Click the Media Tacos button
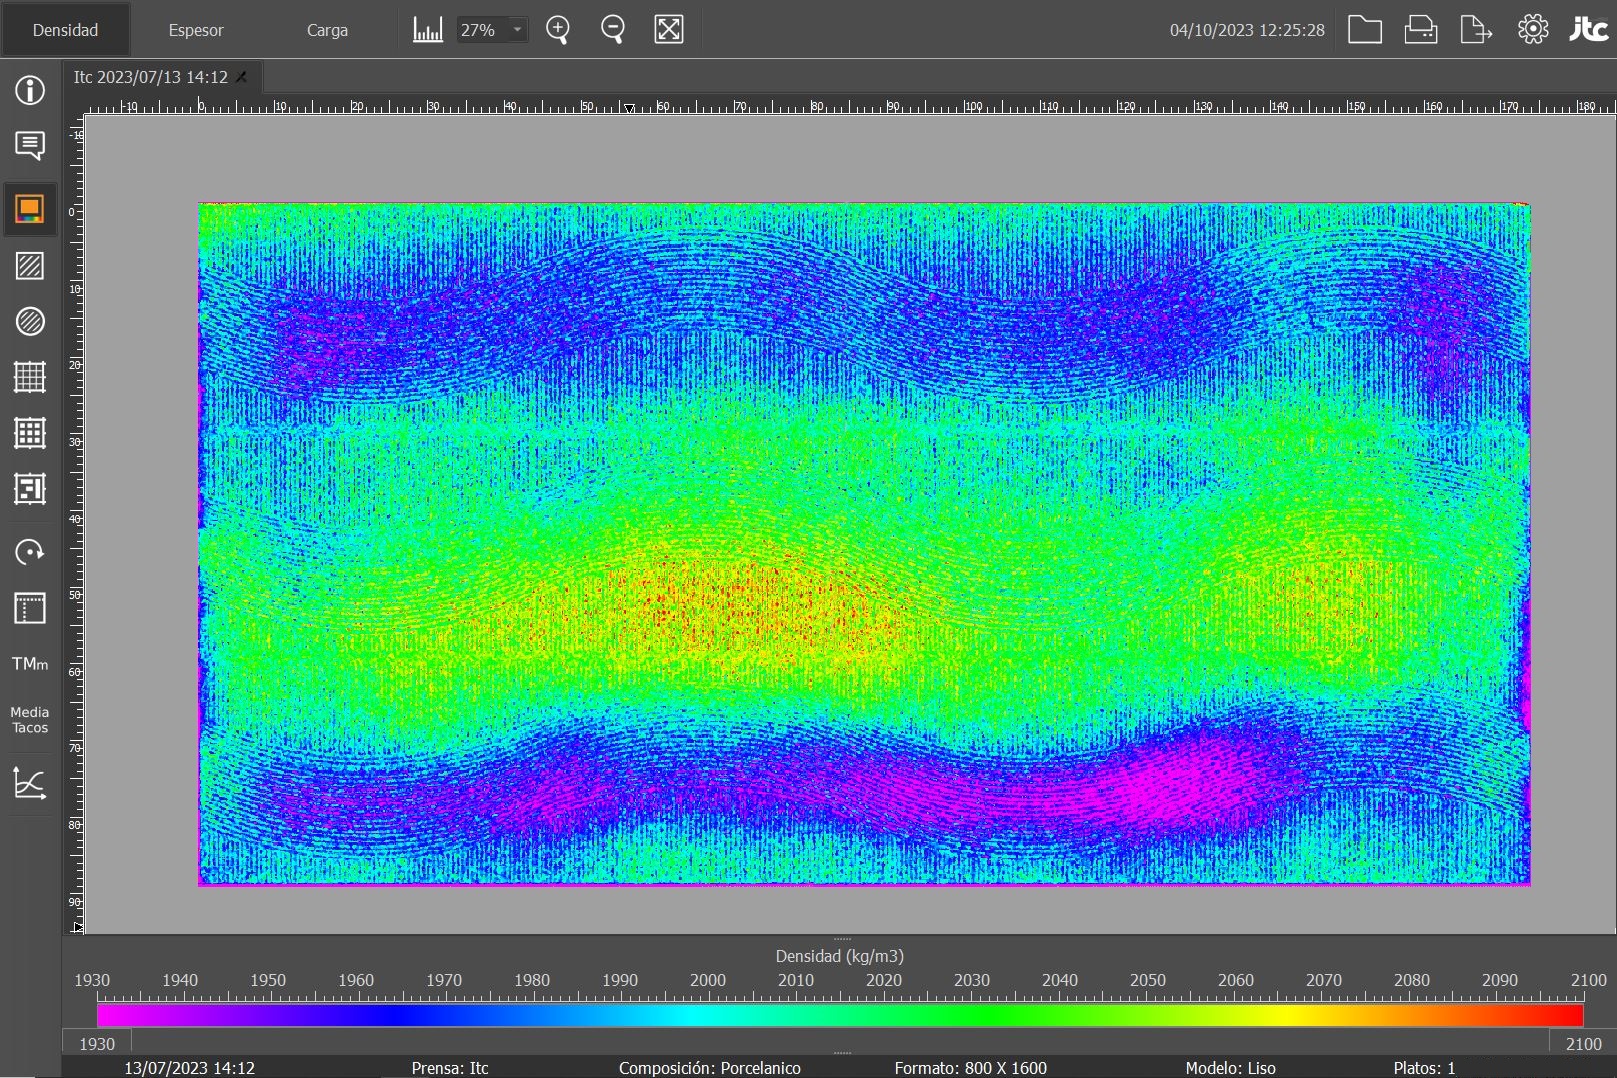 [30, 720]
